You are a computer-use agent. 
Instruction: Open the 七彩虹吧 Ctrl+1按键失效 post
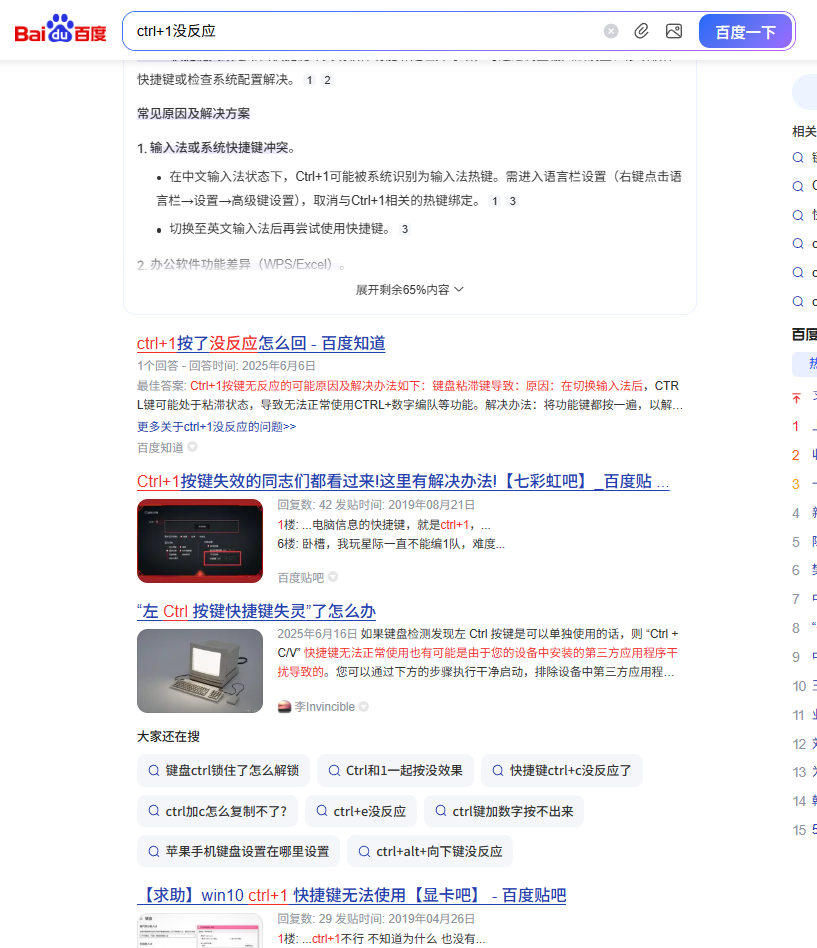[x=402, y=481]
